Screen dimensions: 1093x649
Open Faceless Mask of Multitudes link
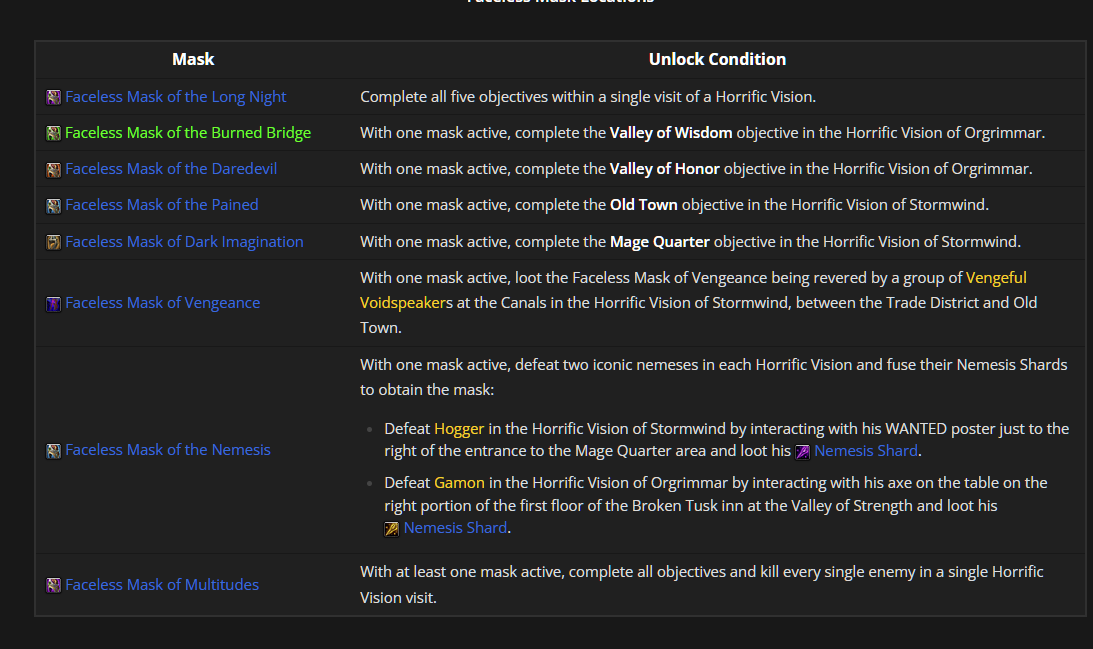pos(162,584)
